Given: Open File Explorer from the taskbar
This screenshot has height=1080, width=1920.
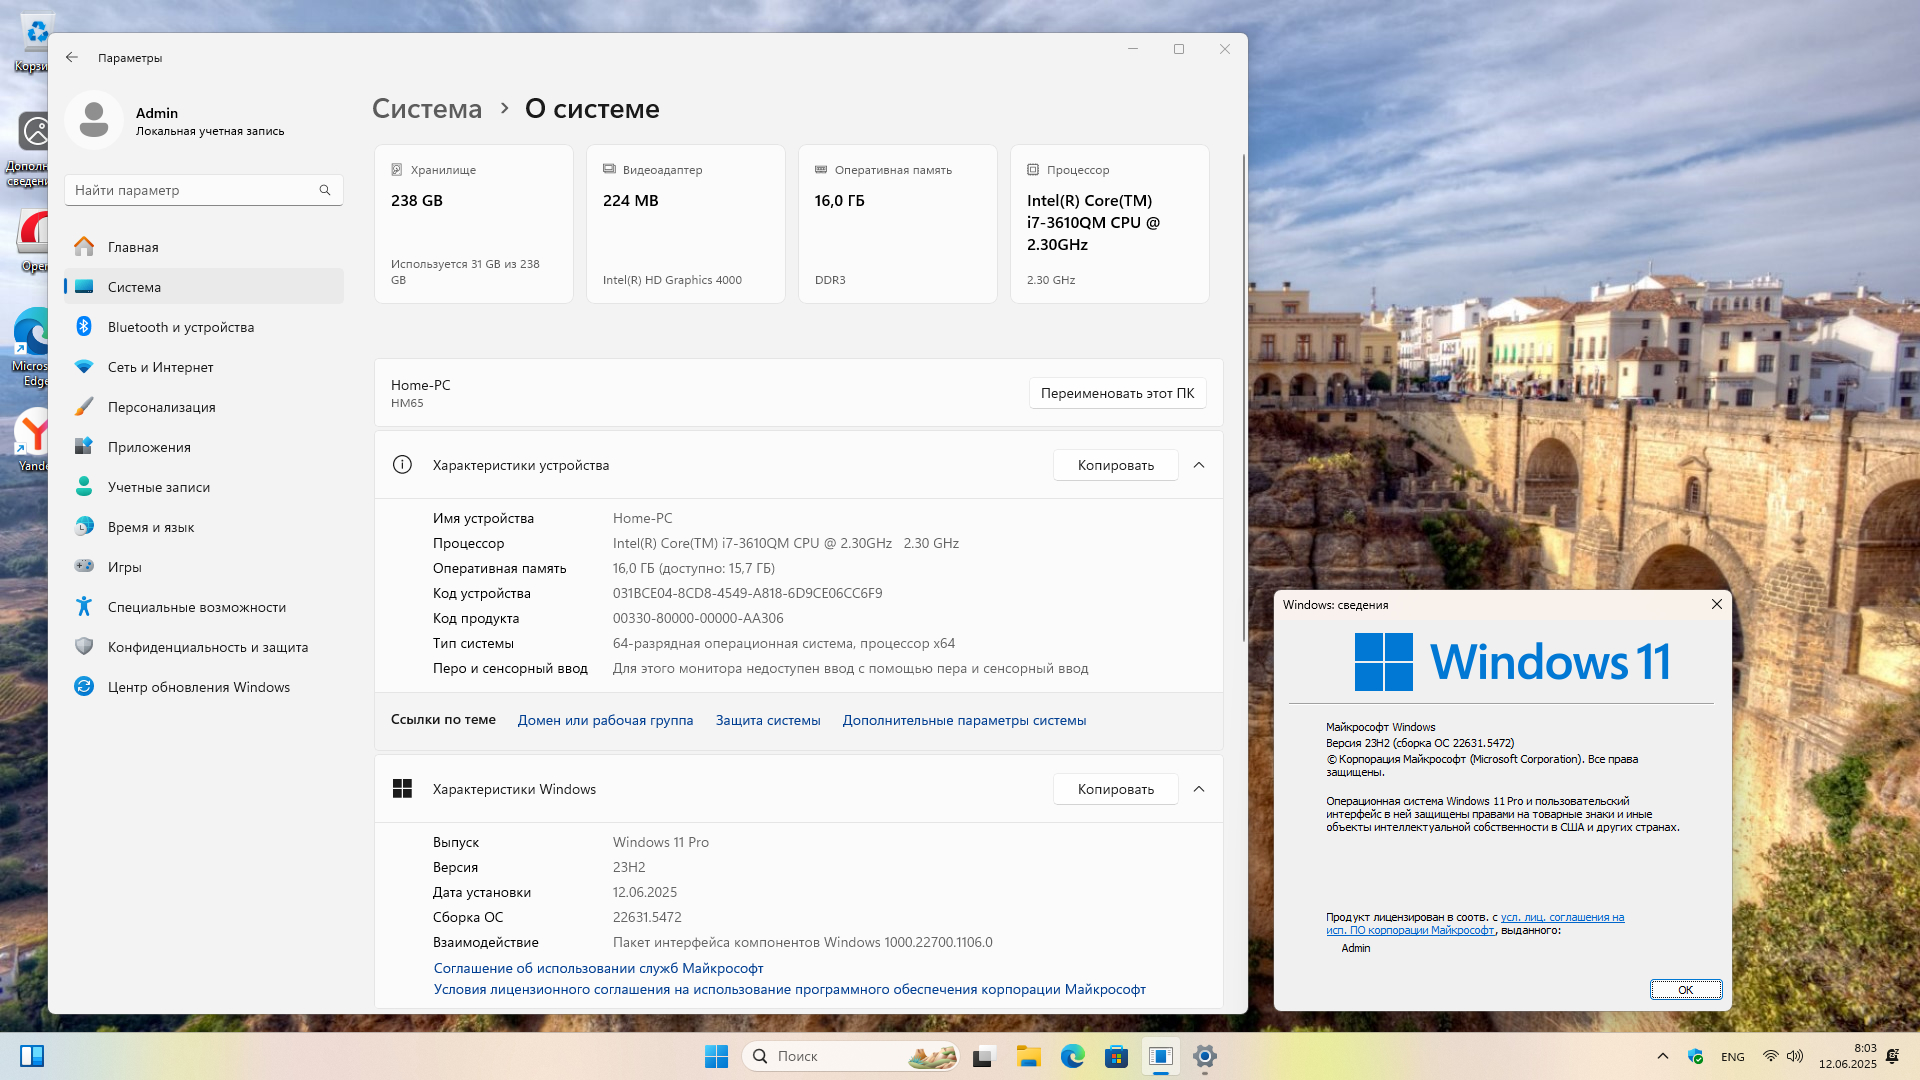Looking at the screenshot, I should click(1028, 1056).
